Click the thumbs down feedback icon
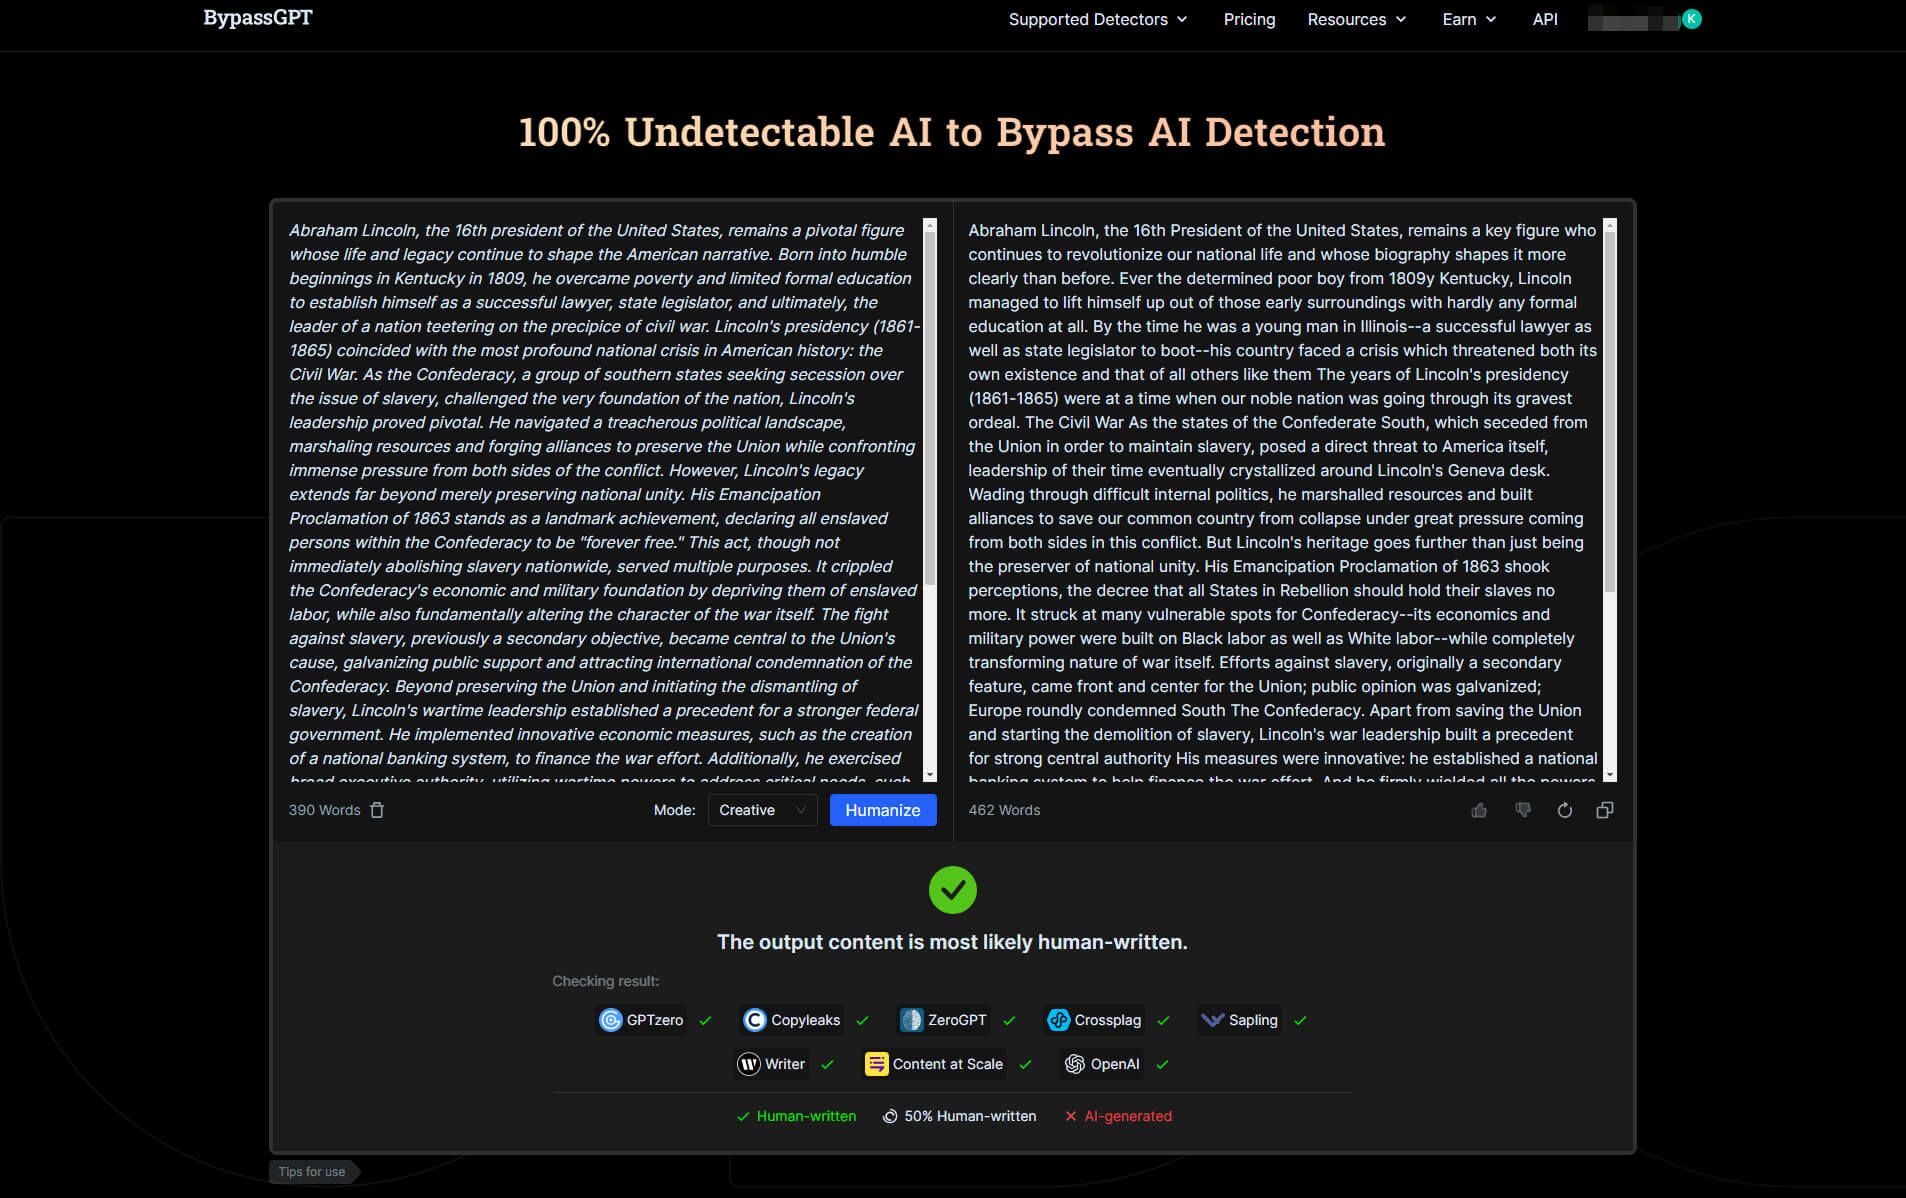 (1522, 810)
